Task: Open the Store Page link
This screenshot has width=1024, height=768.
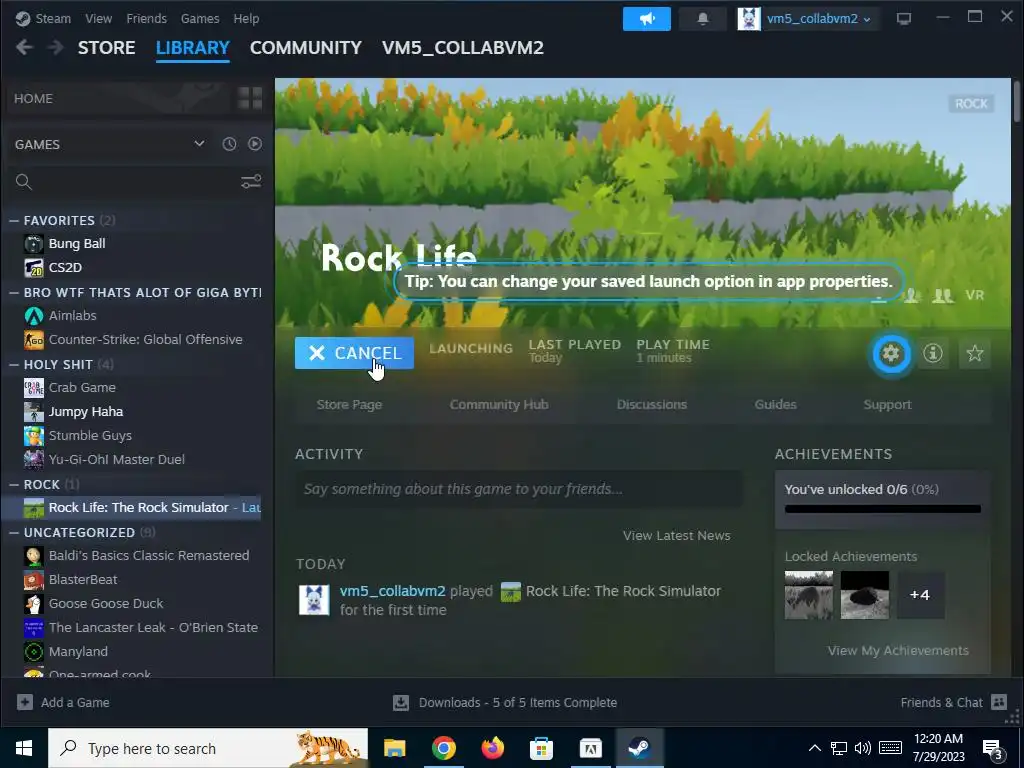Action: pyautogui.click(x=349, y=404)
